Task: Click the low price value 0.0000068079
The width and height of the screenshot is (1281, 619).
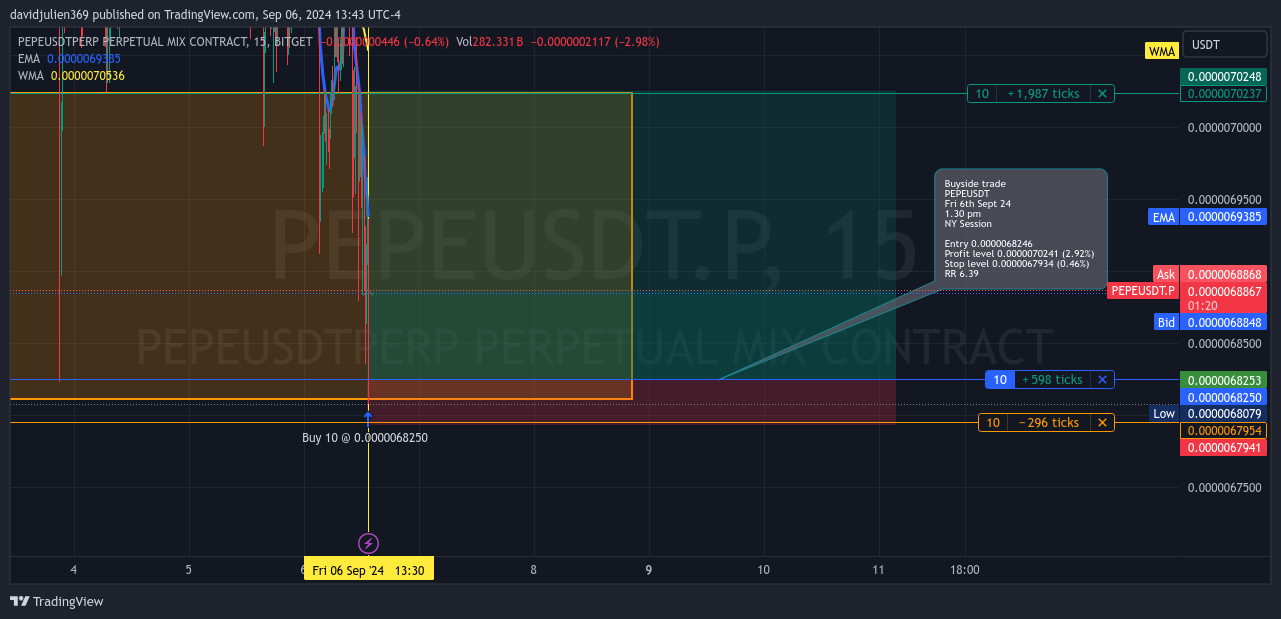Action: tap(1224, 413)
